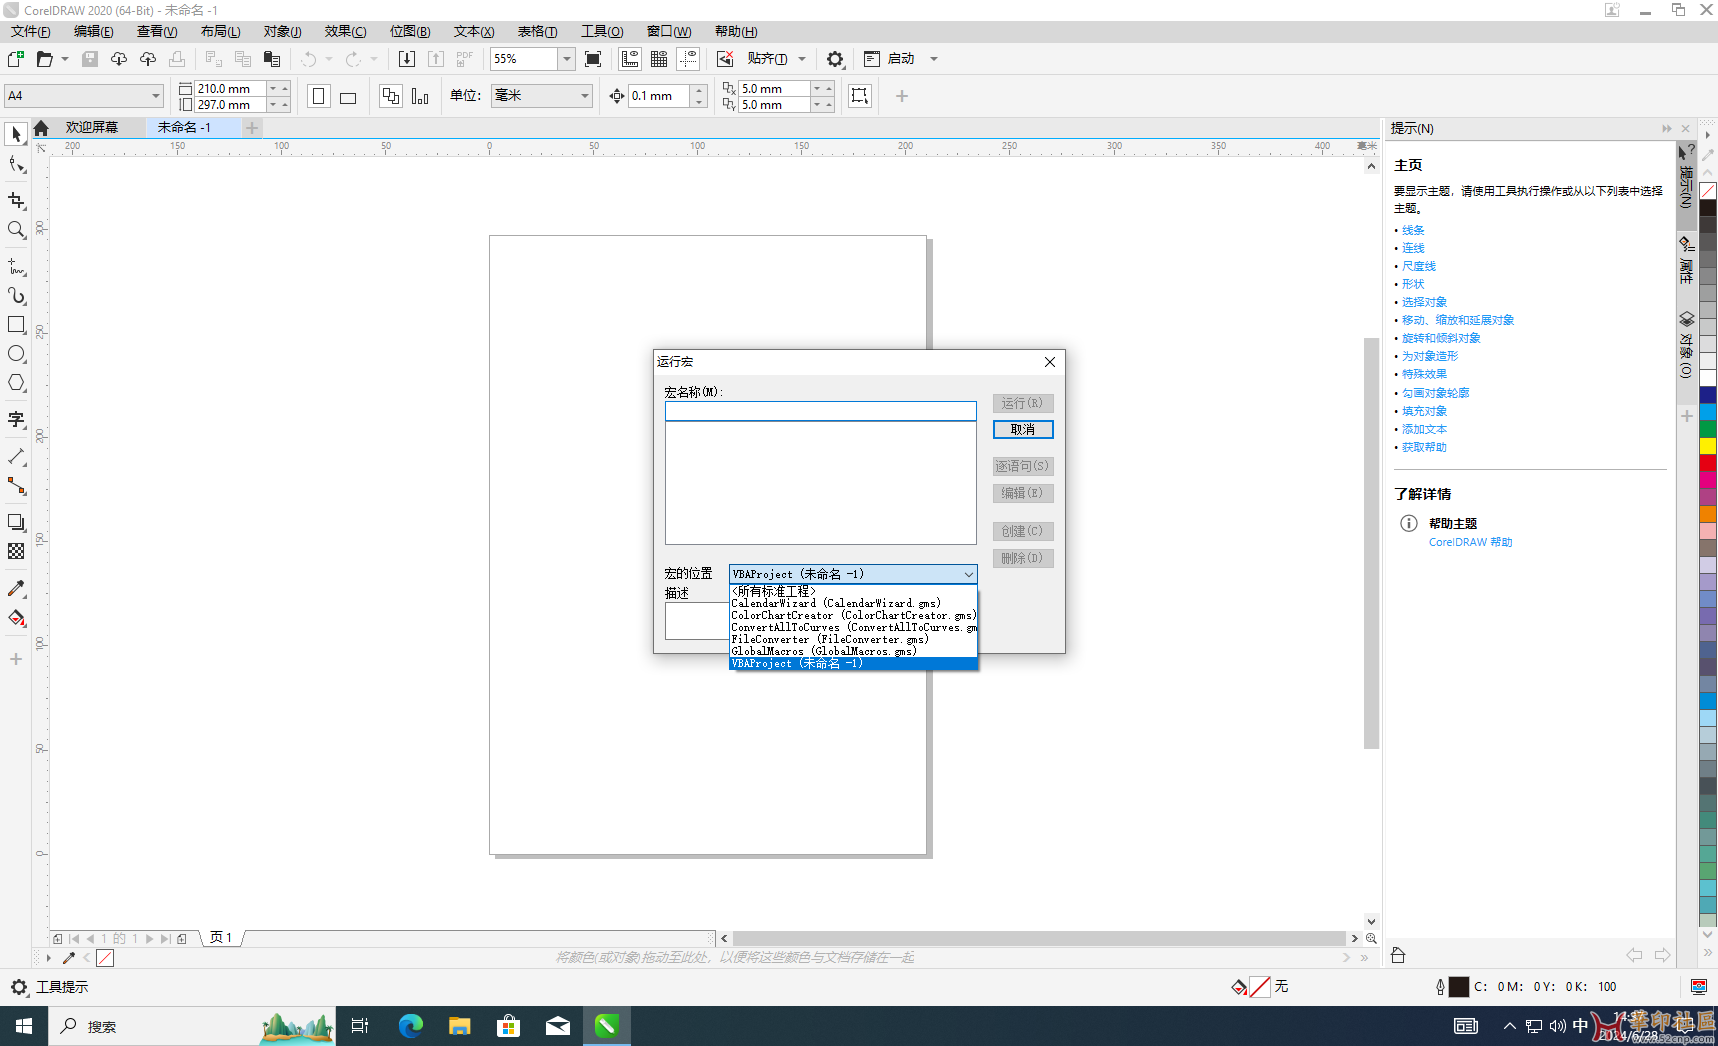
Task: Select the Parallel Dimension tool
Action: click(x=16, y=456)
